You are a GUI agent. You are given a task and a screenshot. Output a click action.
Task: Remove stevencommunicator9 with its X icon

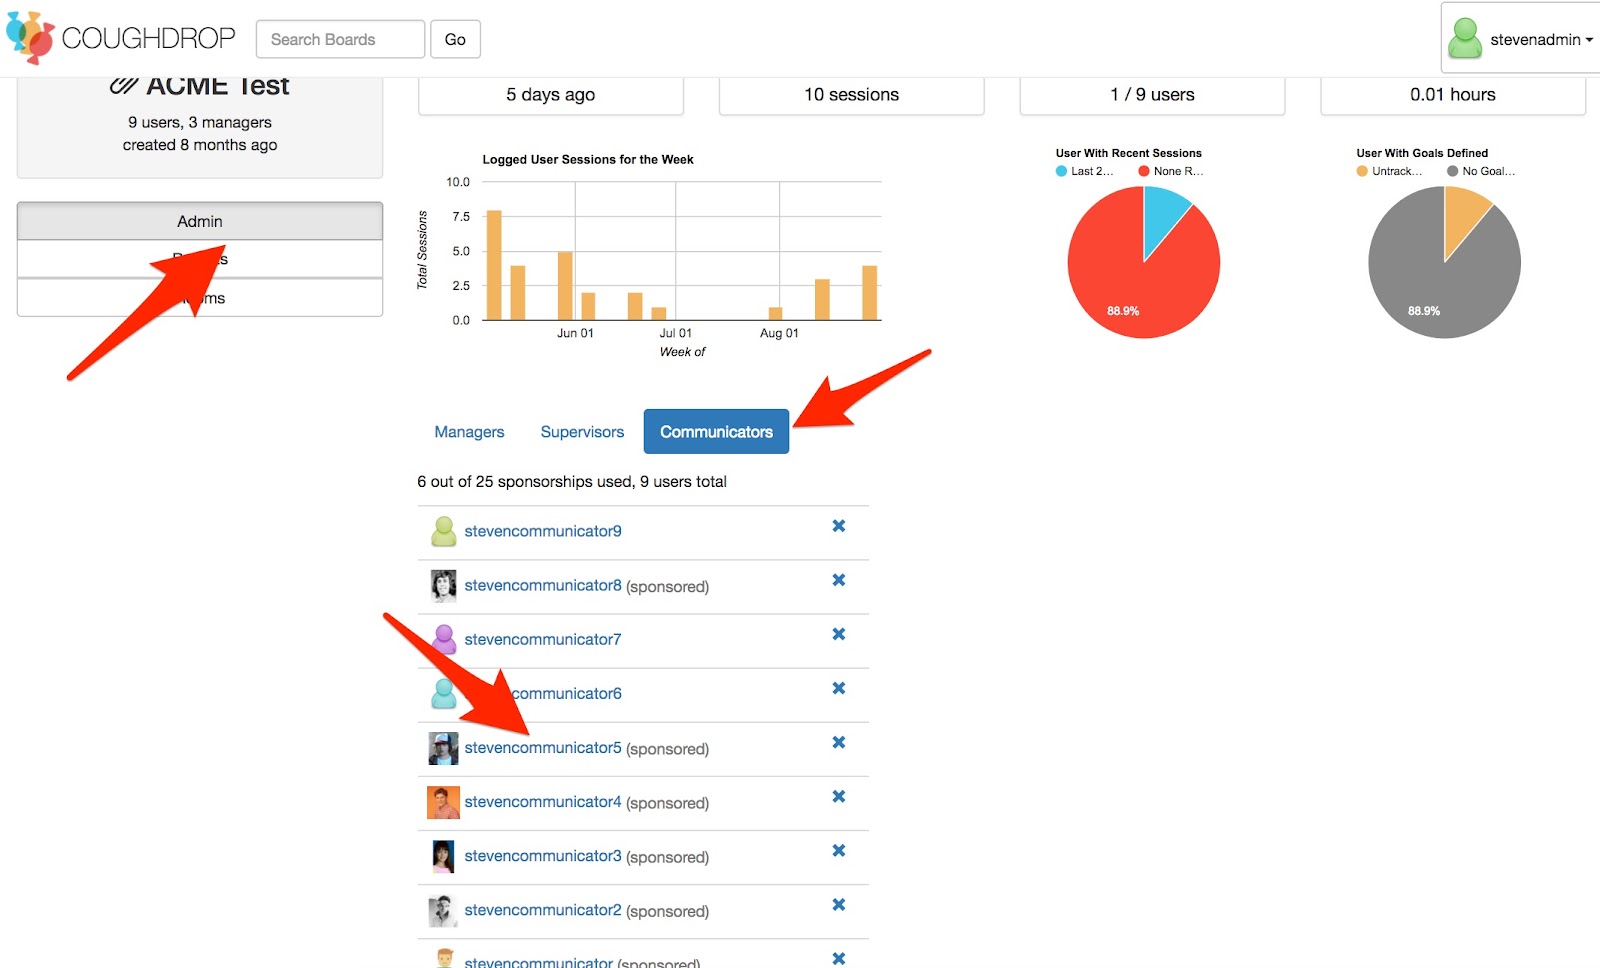click(839, 526)
